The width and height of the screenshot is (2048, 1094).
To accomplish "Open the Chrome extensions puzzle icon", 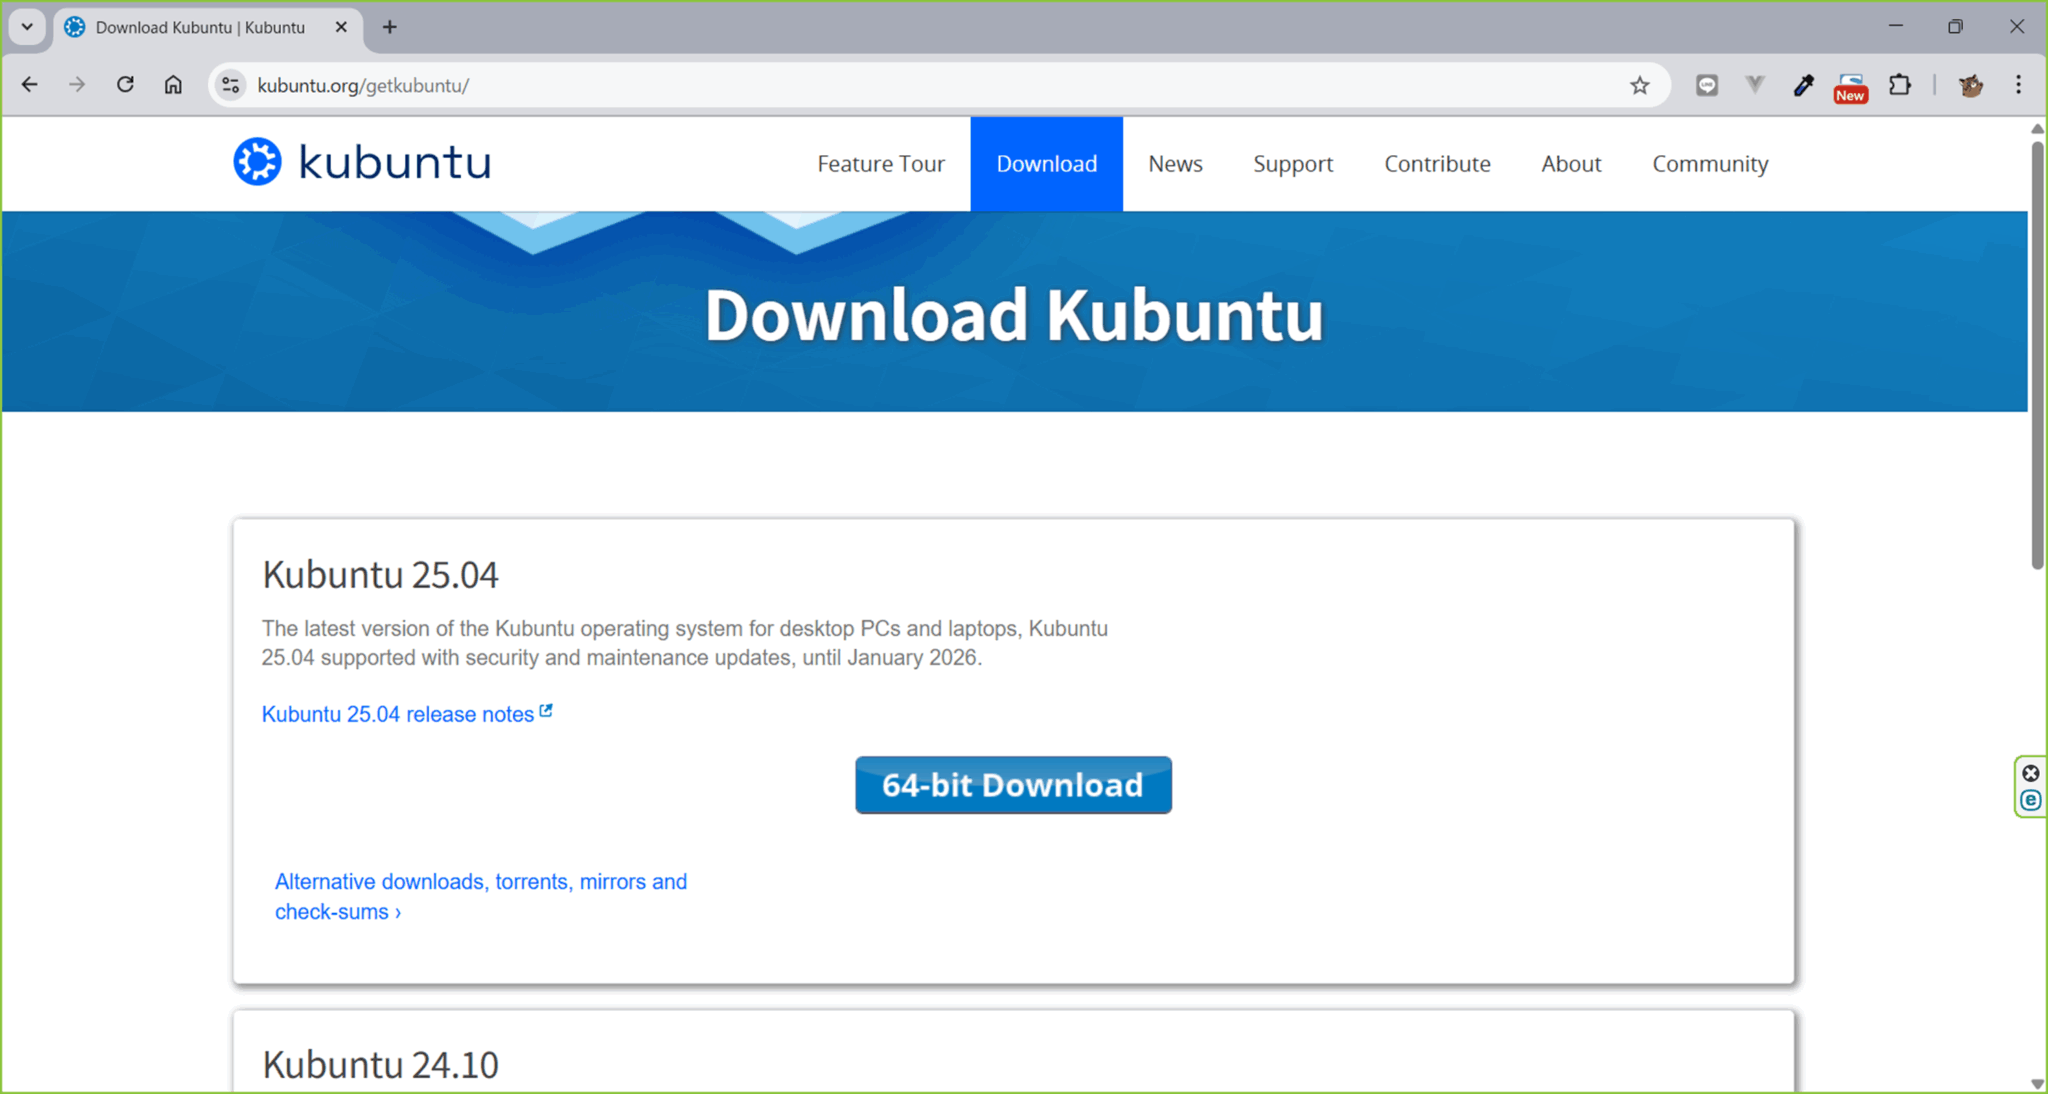I will [1901, 85].
